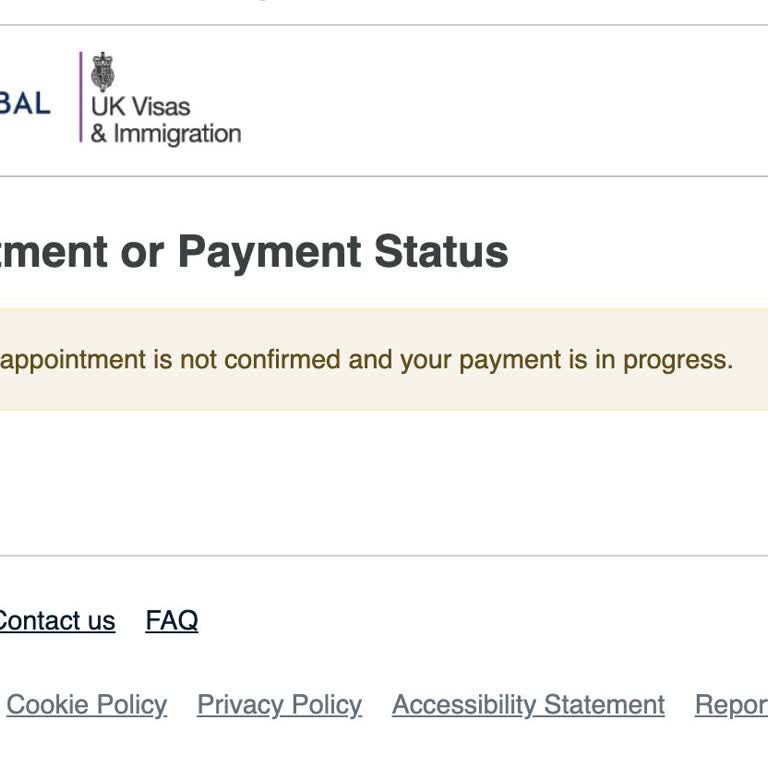Click the 'UK Visas' text line
Screen dimensions: 768x768
tap(140, 106)
